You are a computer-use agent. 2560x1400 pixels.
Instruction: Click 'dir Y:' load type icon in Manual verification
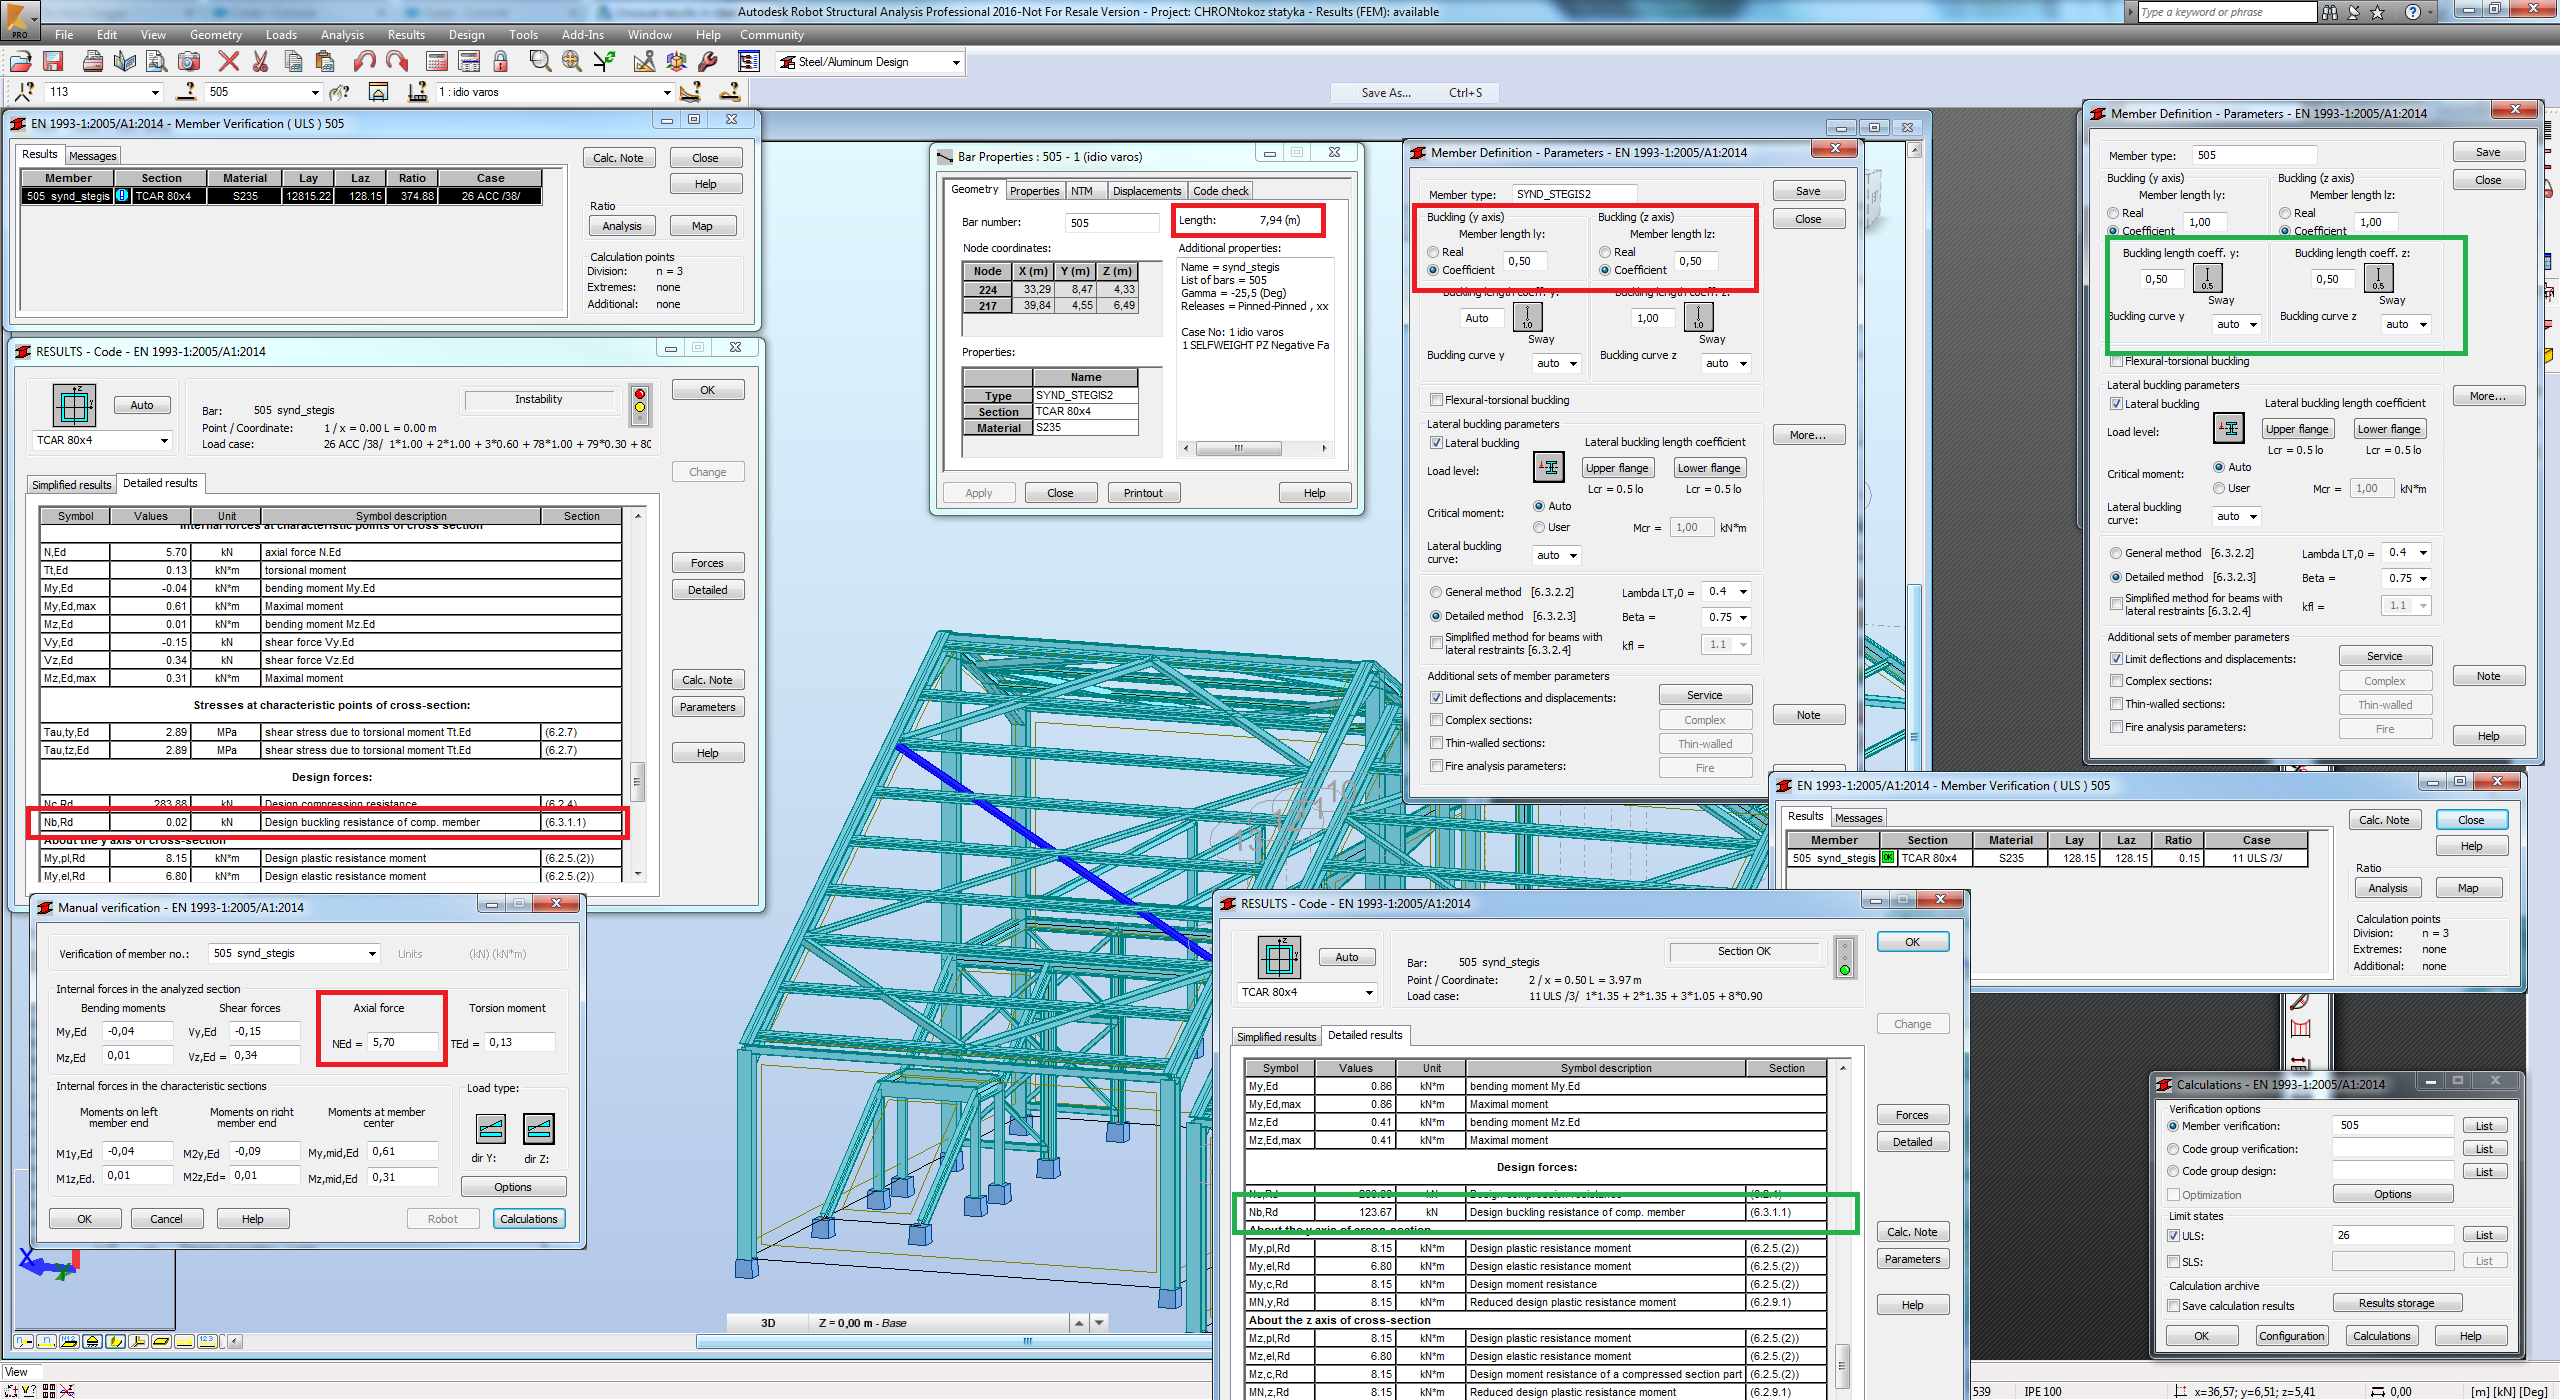(490, 1129)
